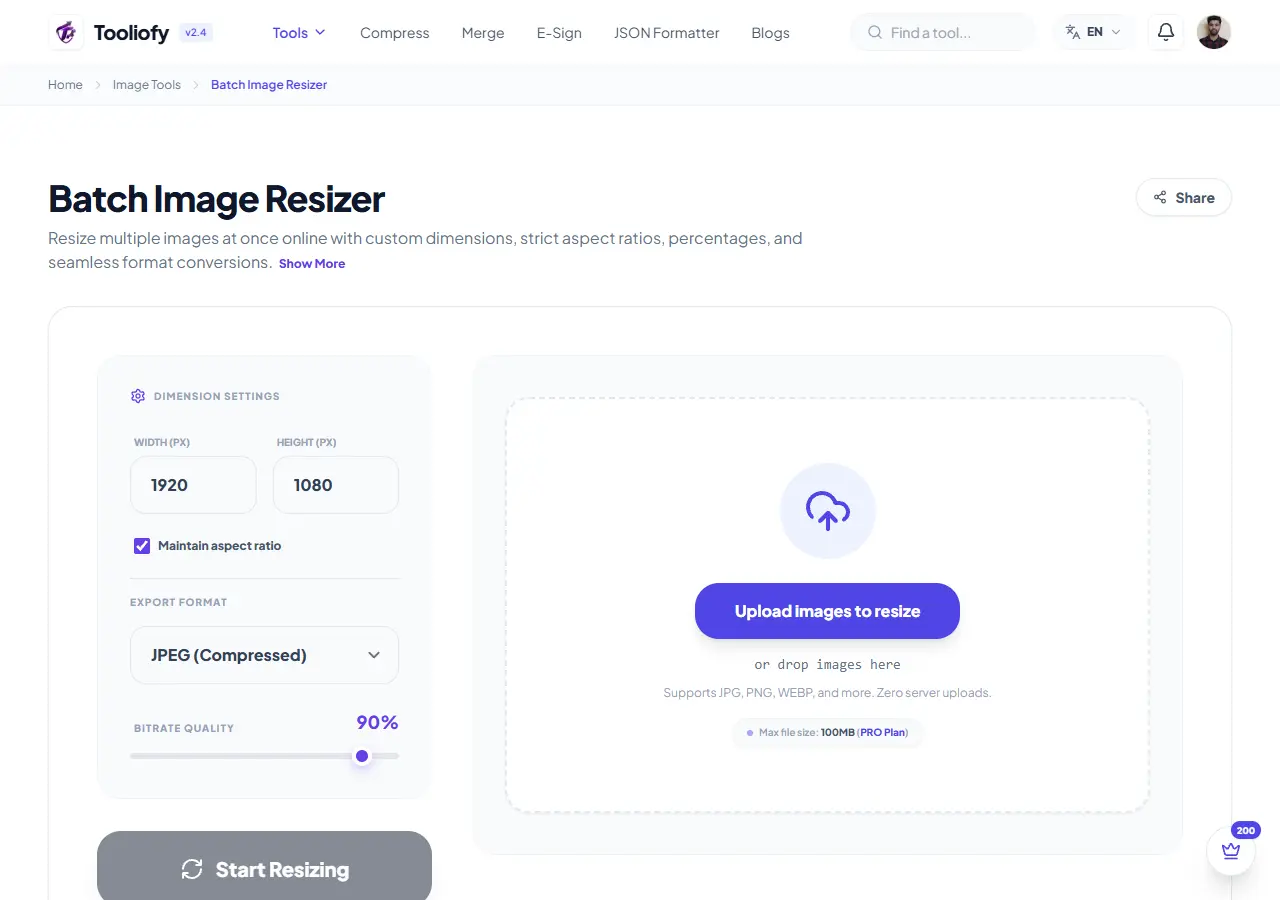This screenshot has width=1280, height=900.
Task: Go to Home breadcrumb
Action: coord(65,85)
